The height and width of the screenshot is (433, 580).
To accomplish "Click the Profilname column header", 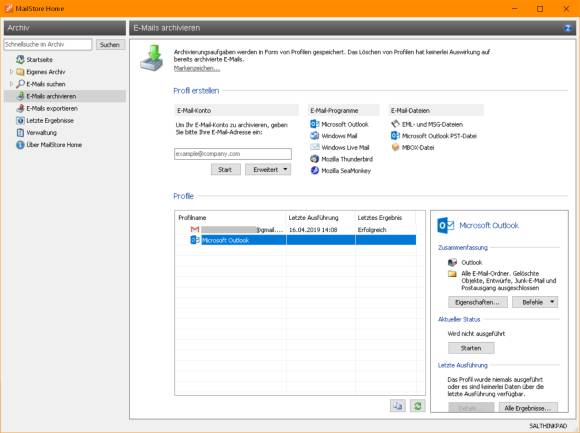I will 230,217.
